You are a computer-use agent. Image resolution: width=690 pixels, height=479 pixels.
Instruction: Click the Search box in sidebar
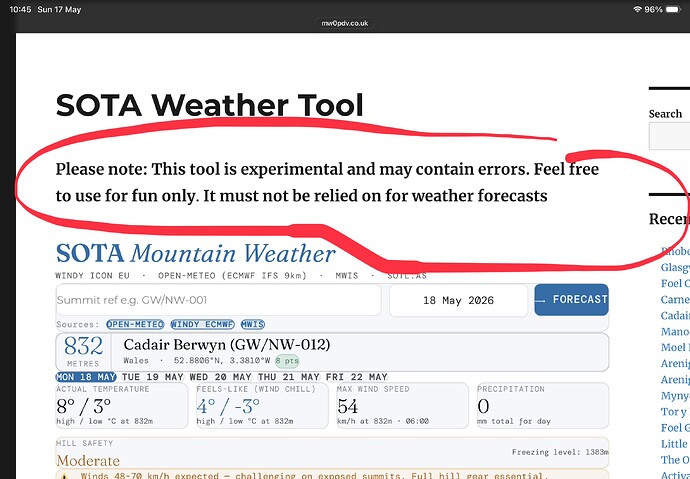pos(669,136)
